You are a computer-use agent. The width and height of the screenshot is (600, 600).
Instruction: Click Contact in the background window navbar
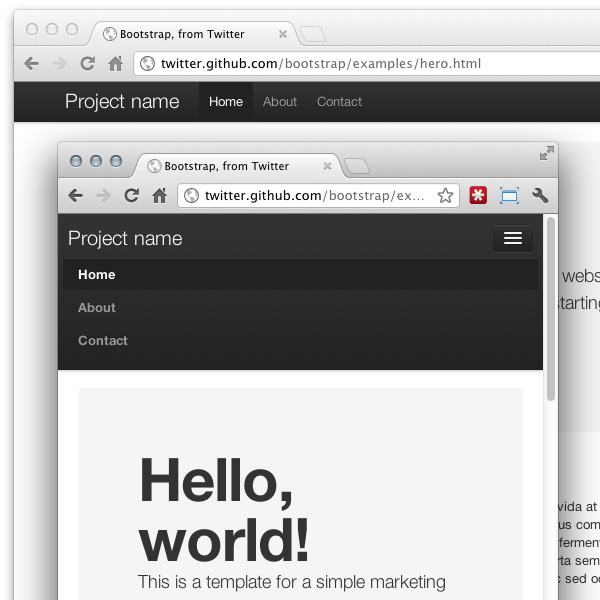(x=339, y=101)
